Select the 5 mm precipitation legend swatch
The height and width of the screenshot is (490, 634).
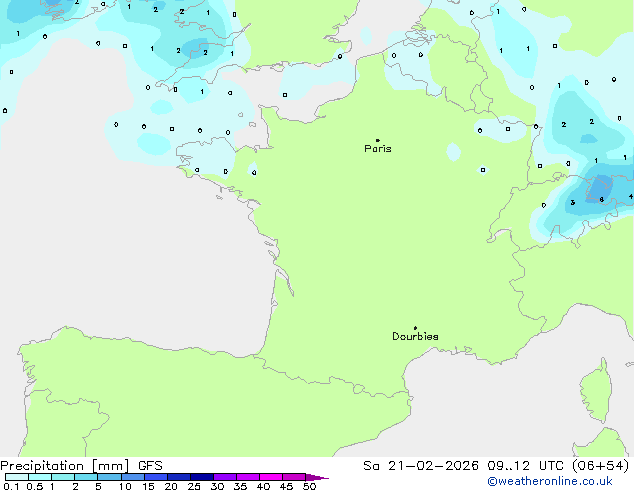pyautogui.click(x=109, y=477)
